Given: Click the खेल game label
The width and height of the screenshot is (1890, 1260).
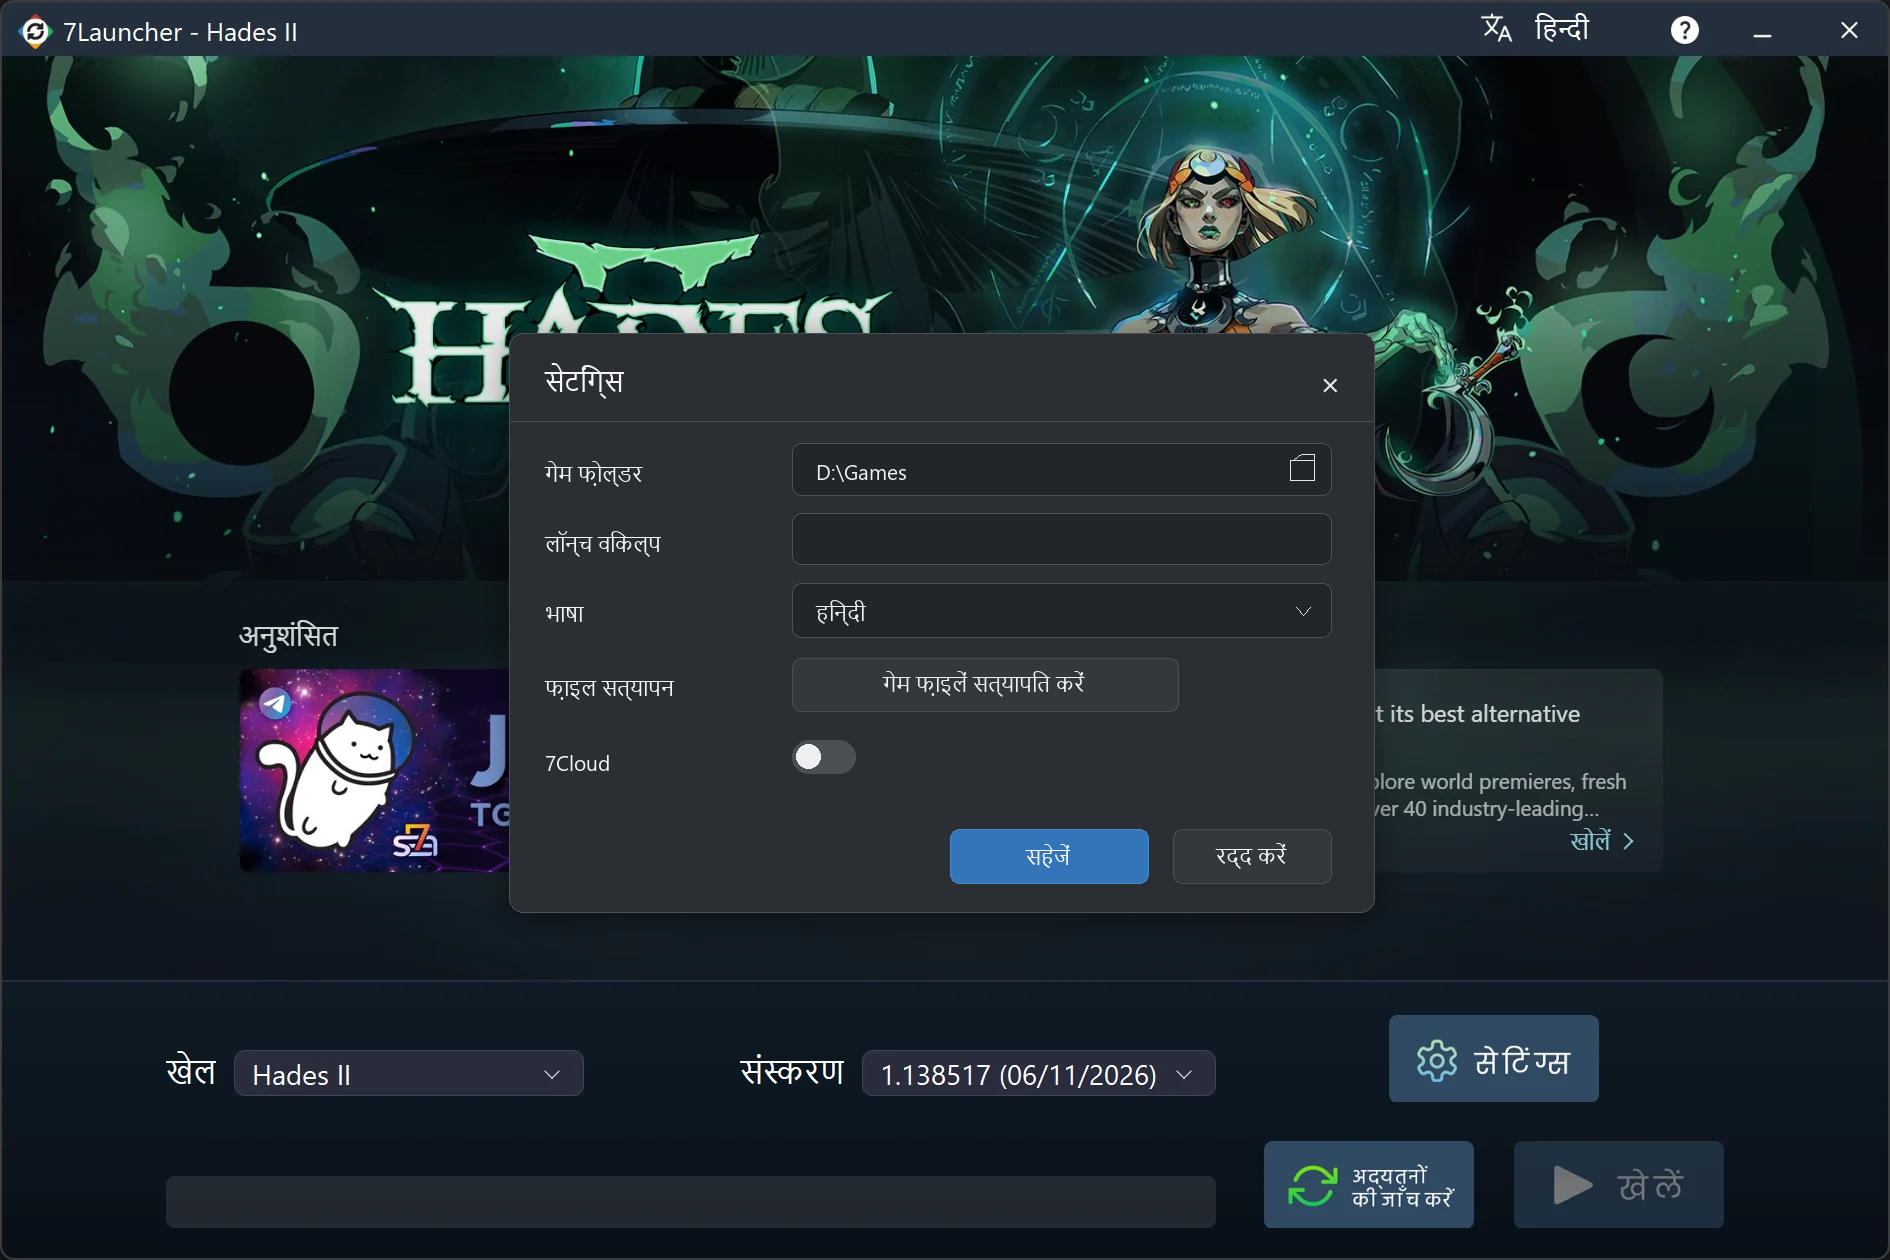Looking at the screenshot, I should point(191,1072).
